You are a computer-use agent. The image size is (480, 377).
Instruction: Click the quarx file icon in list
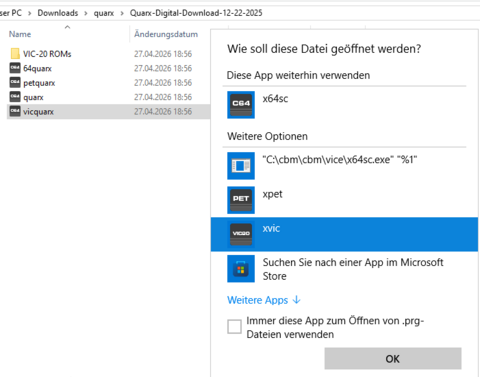click(15, 97)
